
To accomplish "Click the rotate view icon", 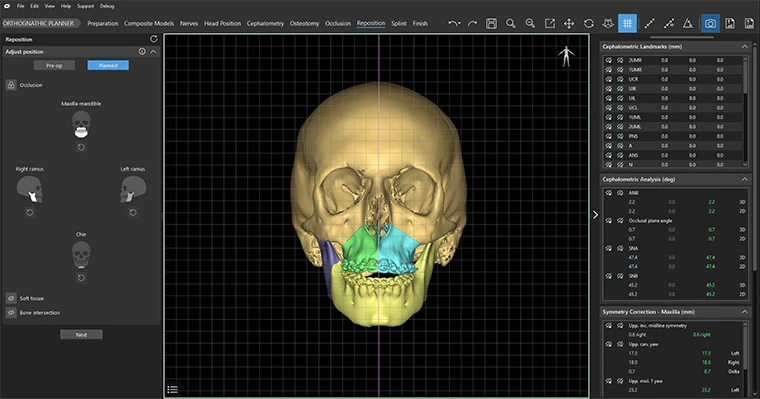I will [x=588, y=23].
